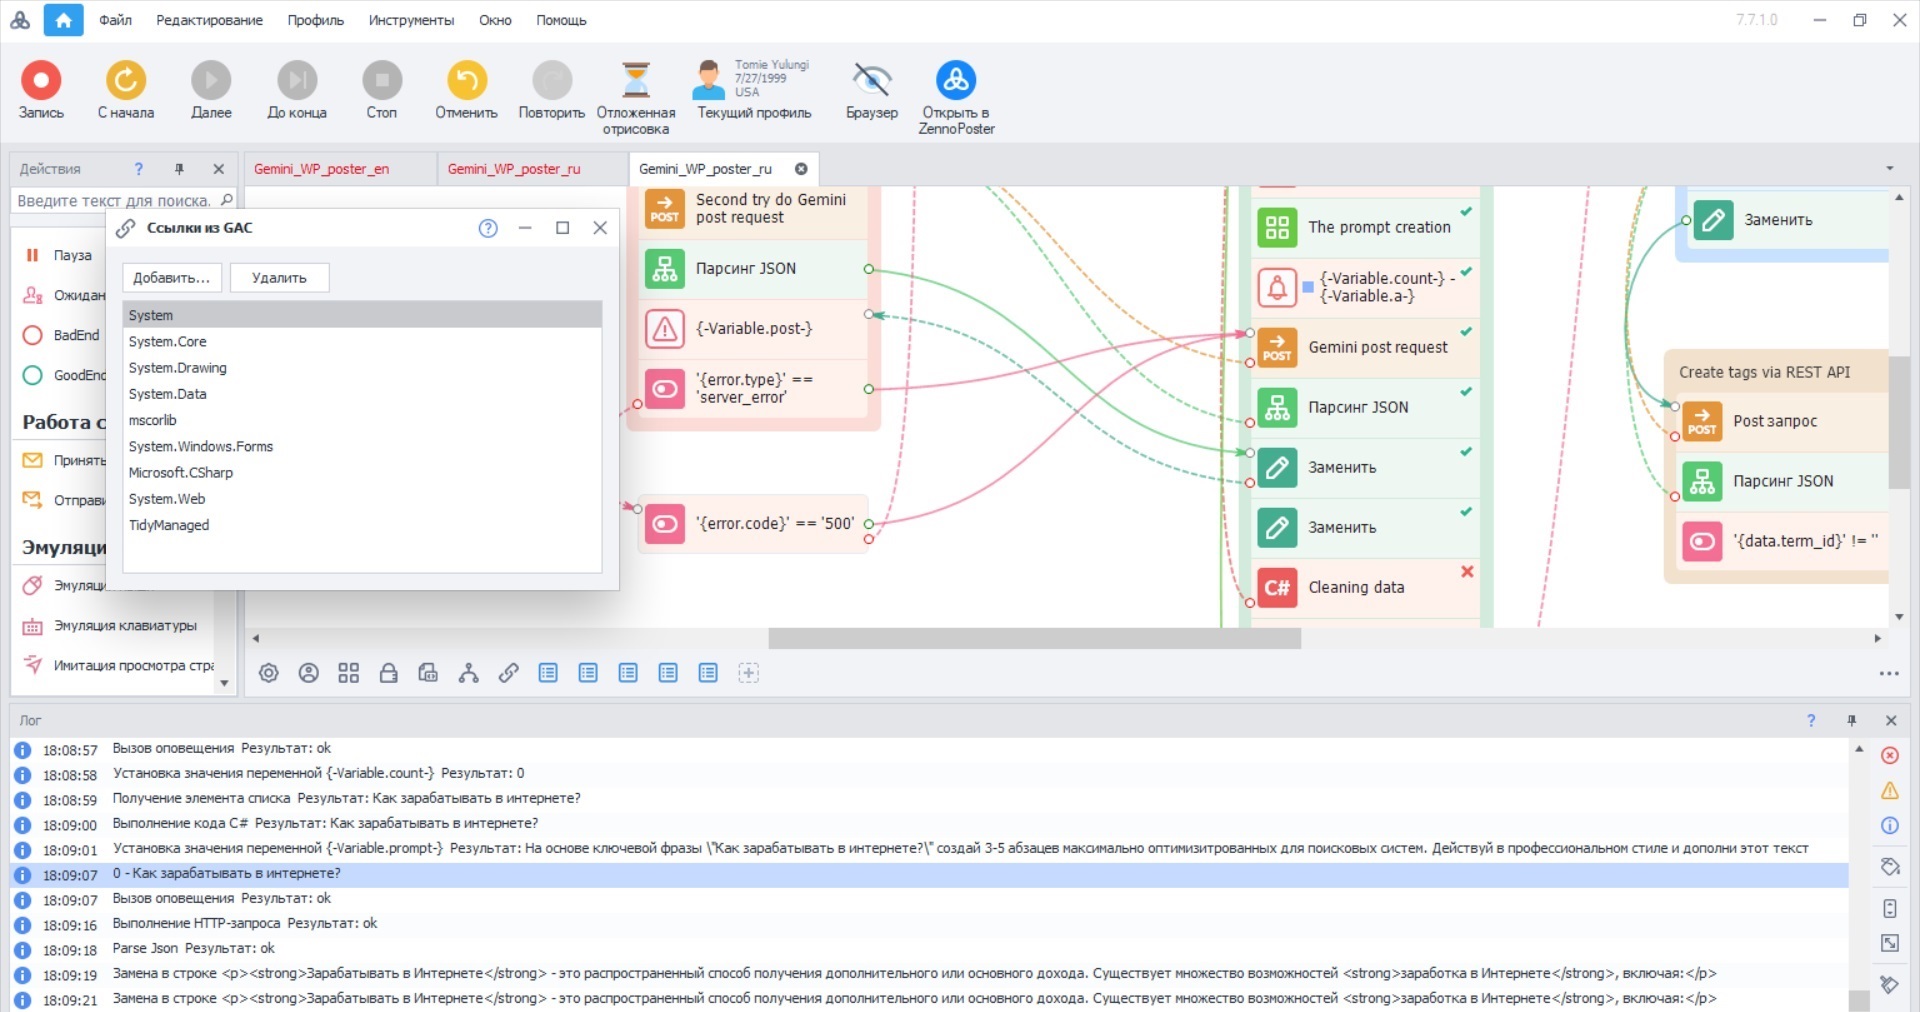Select the Gemini post request node
1924x1012 pixels.
pyautogui.click(x=1365, y=348)
